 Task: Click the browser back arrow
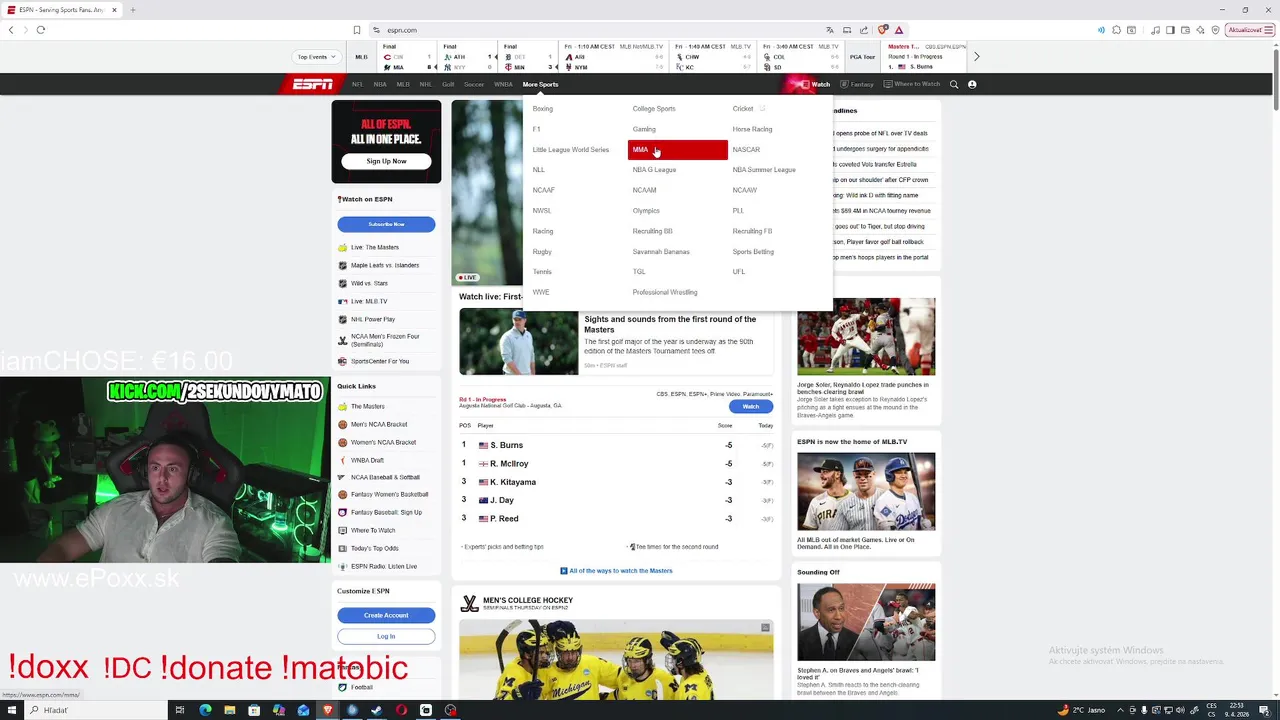[11, 30]
